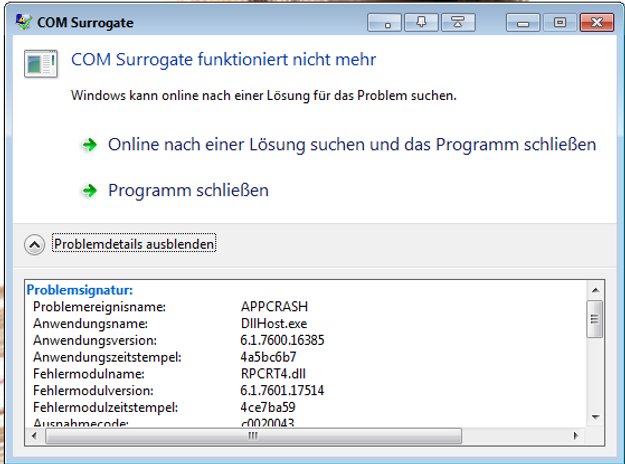Click the 6.1.7600.16385 version value

pos(282,340)
